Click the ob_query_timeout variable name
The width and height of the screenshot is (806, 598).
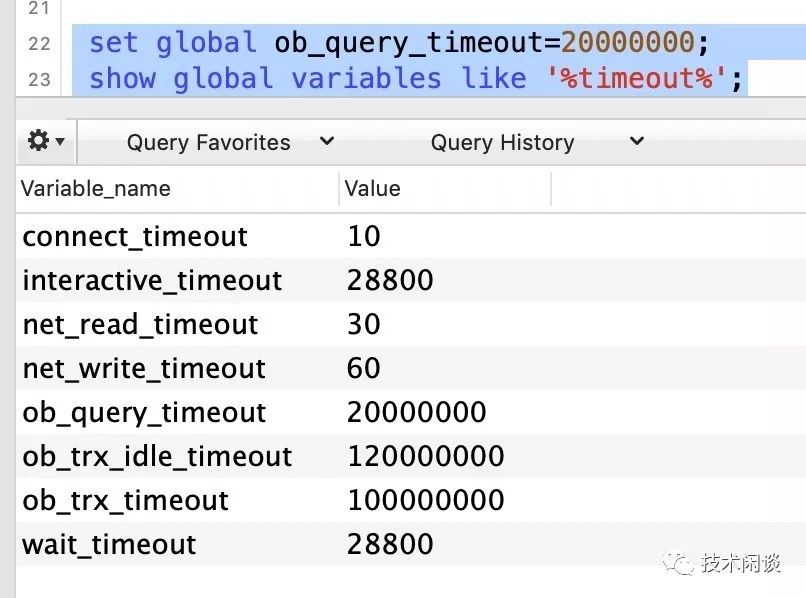[x=144, y=413]
